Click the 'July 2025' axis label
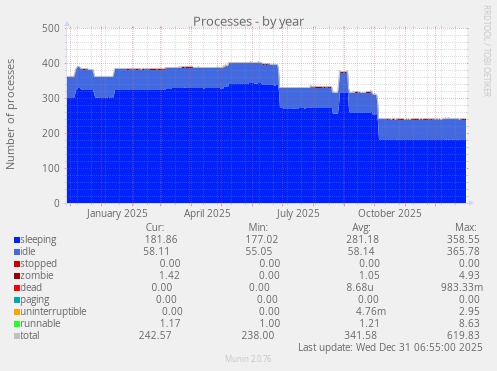The width and height of the screenshot is (497, 371). tap(298, 213)
